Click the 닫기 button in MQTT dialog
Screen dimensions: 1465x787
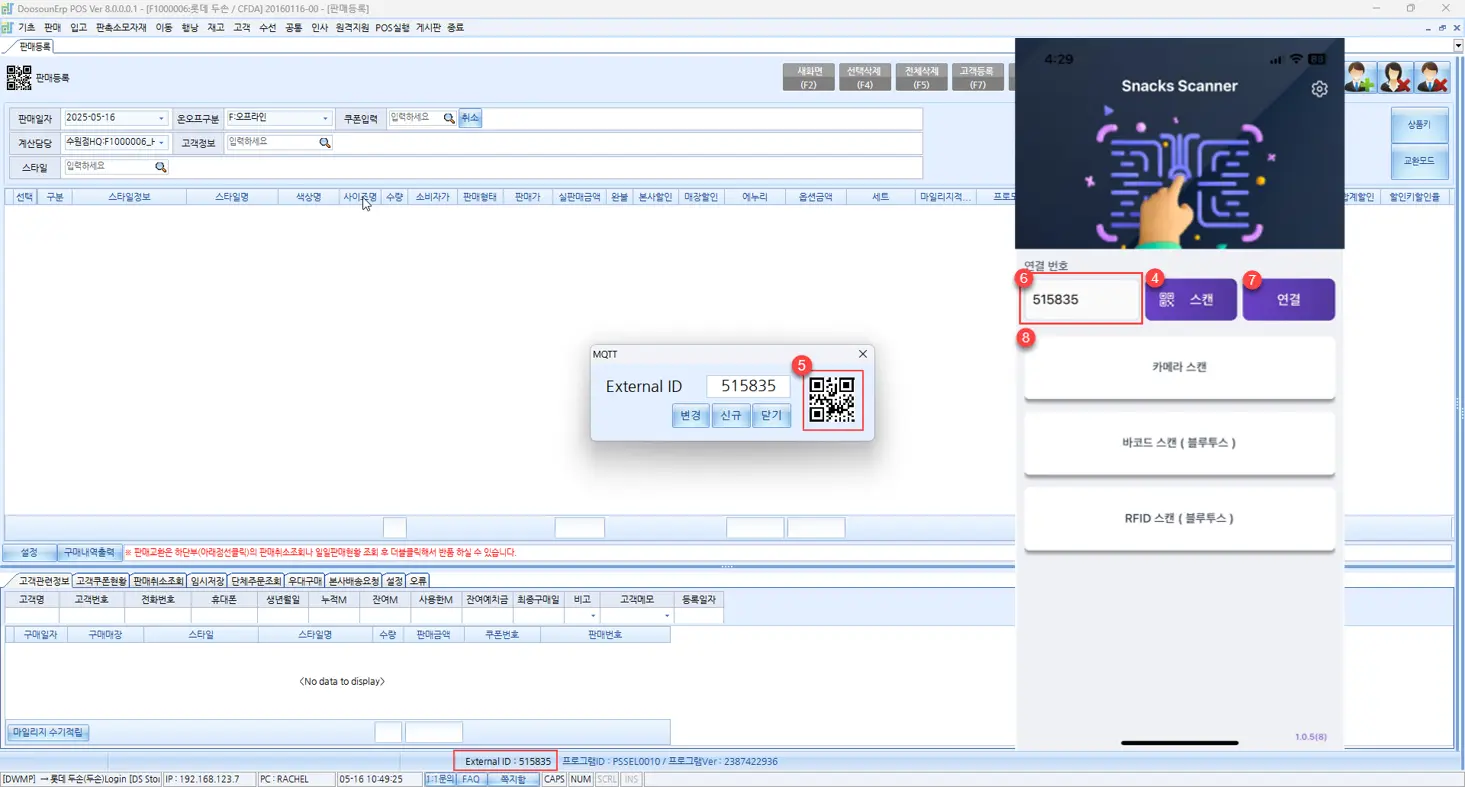point(771,415)
